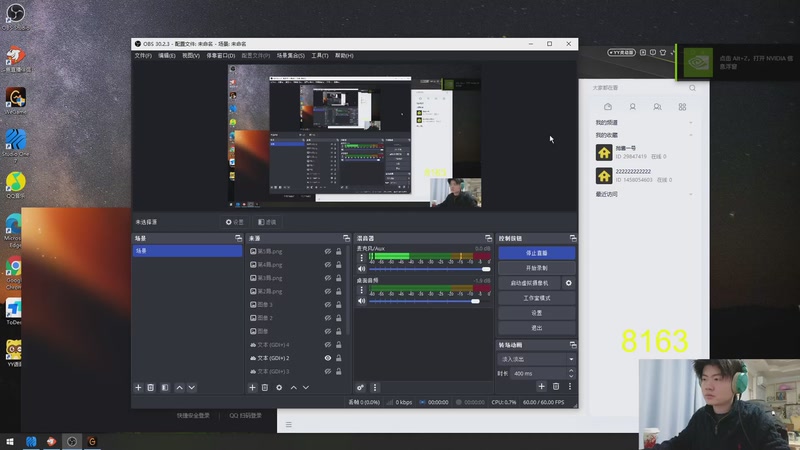Remove selected scene with trash icon
This screenshot has width=800, height=450.
pos(151,388)
